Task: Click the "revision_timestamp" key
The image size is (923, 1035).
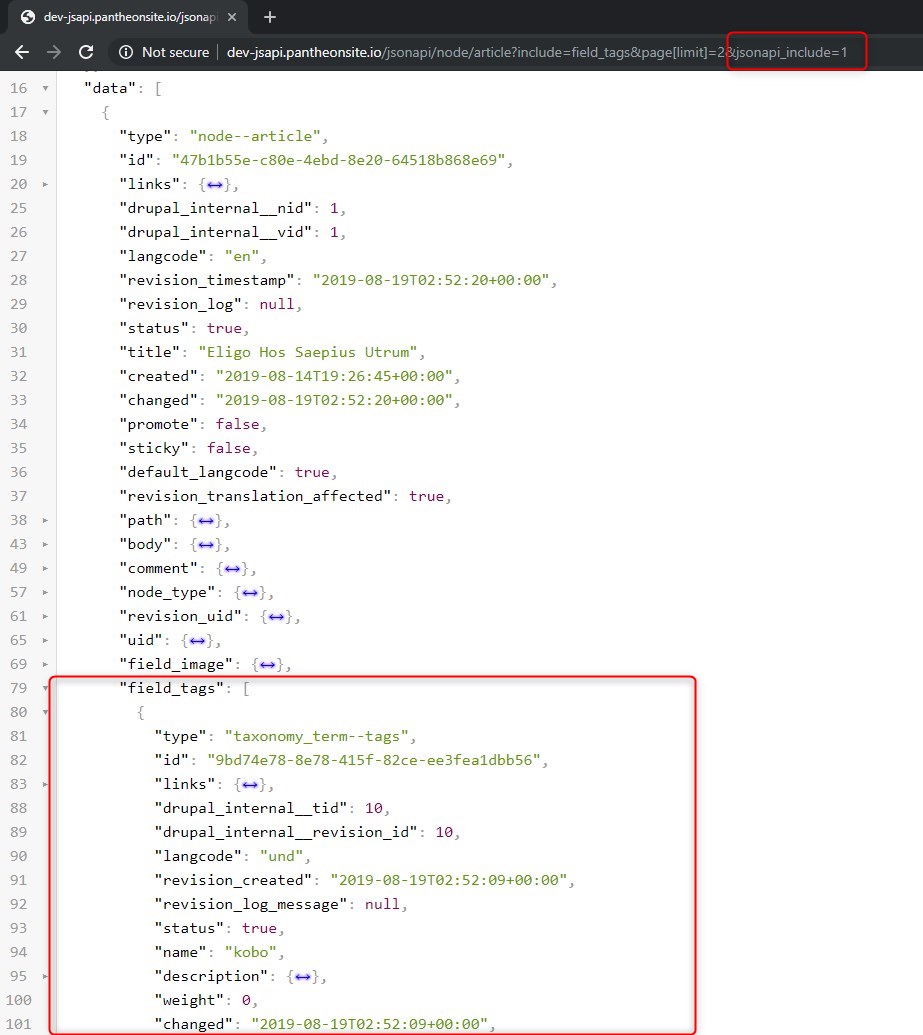Action: click(207, 280)
